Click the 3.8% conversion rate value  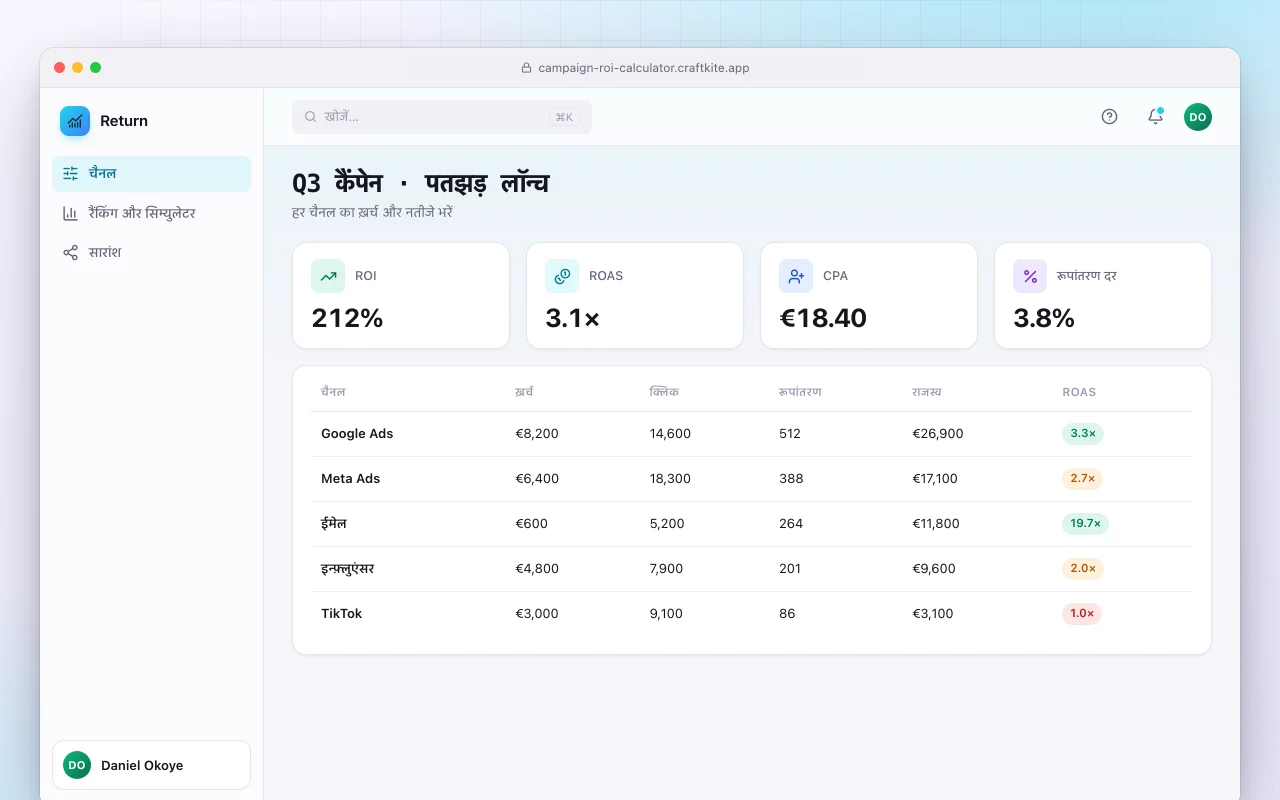1044,318
